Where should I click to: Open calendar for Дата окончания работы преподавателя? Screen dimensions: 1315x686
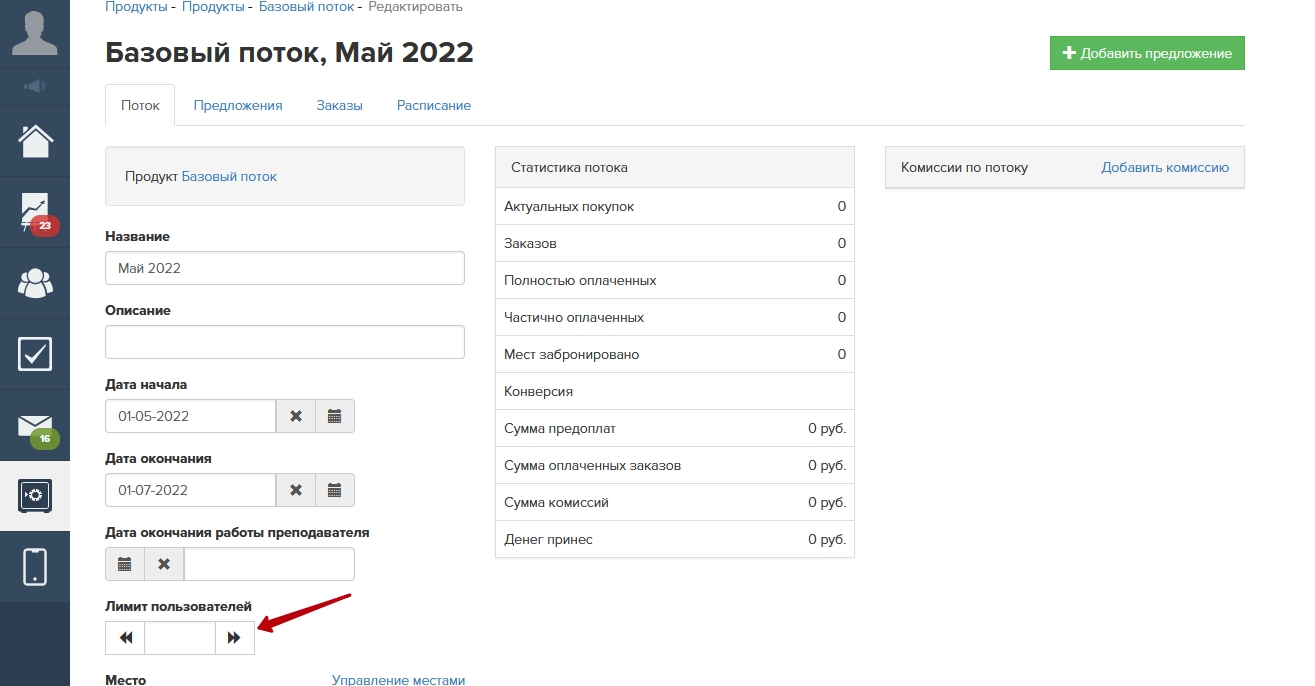pos(125,564)
